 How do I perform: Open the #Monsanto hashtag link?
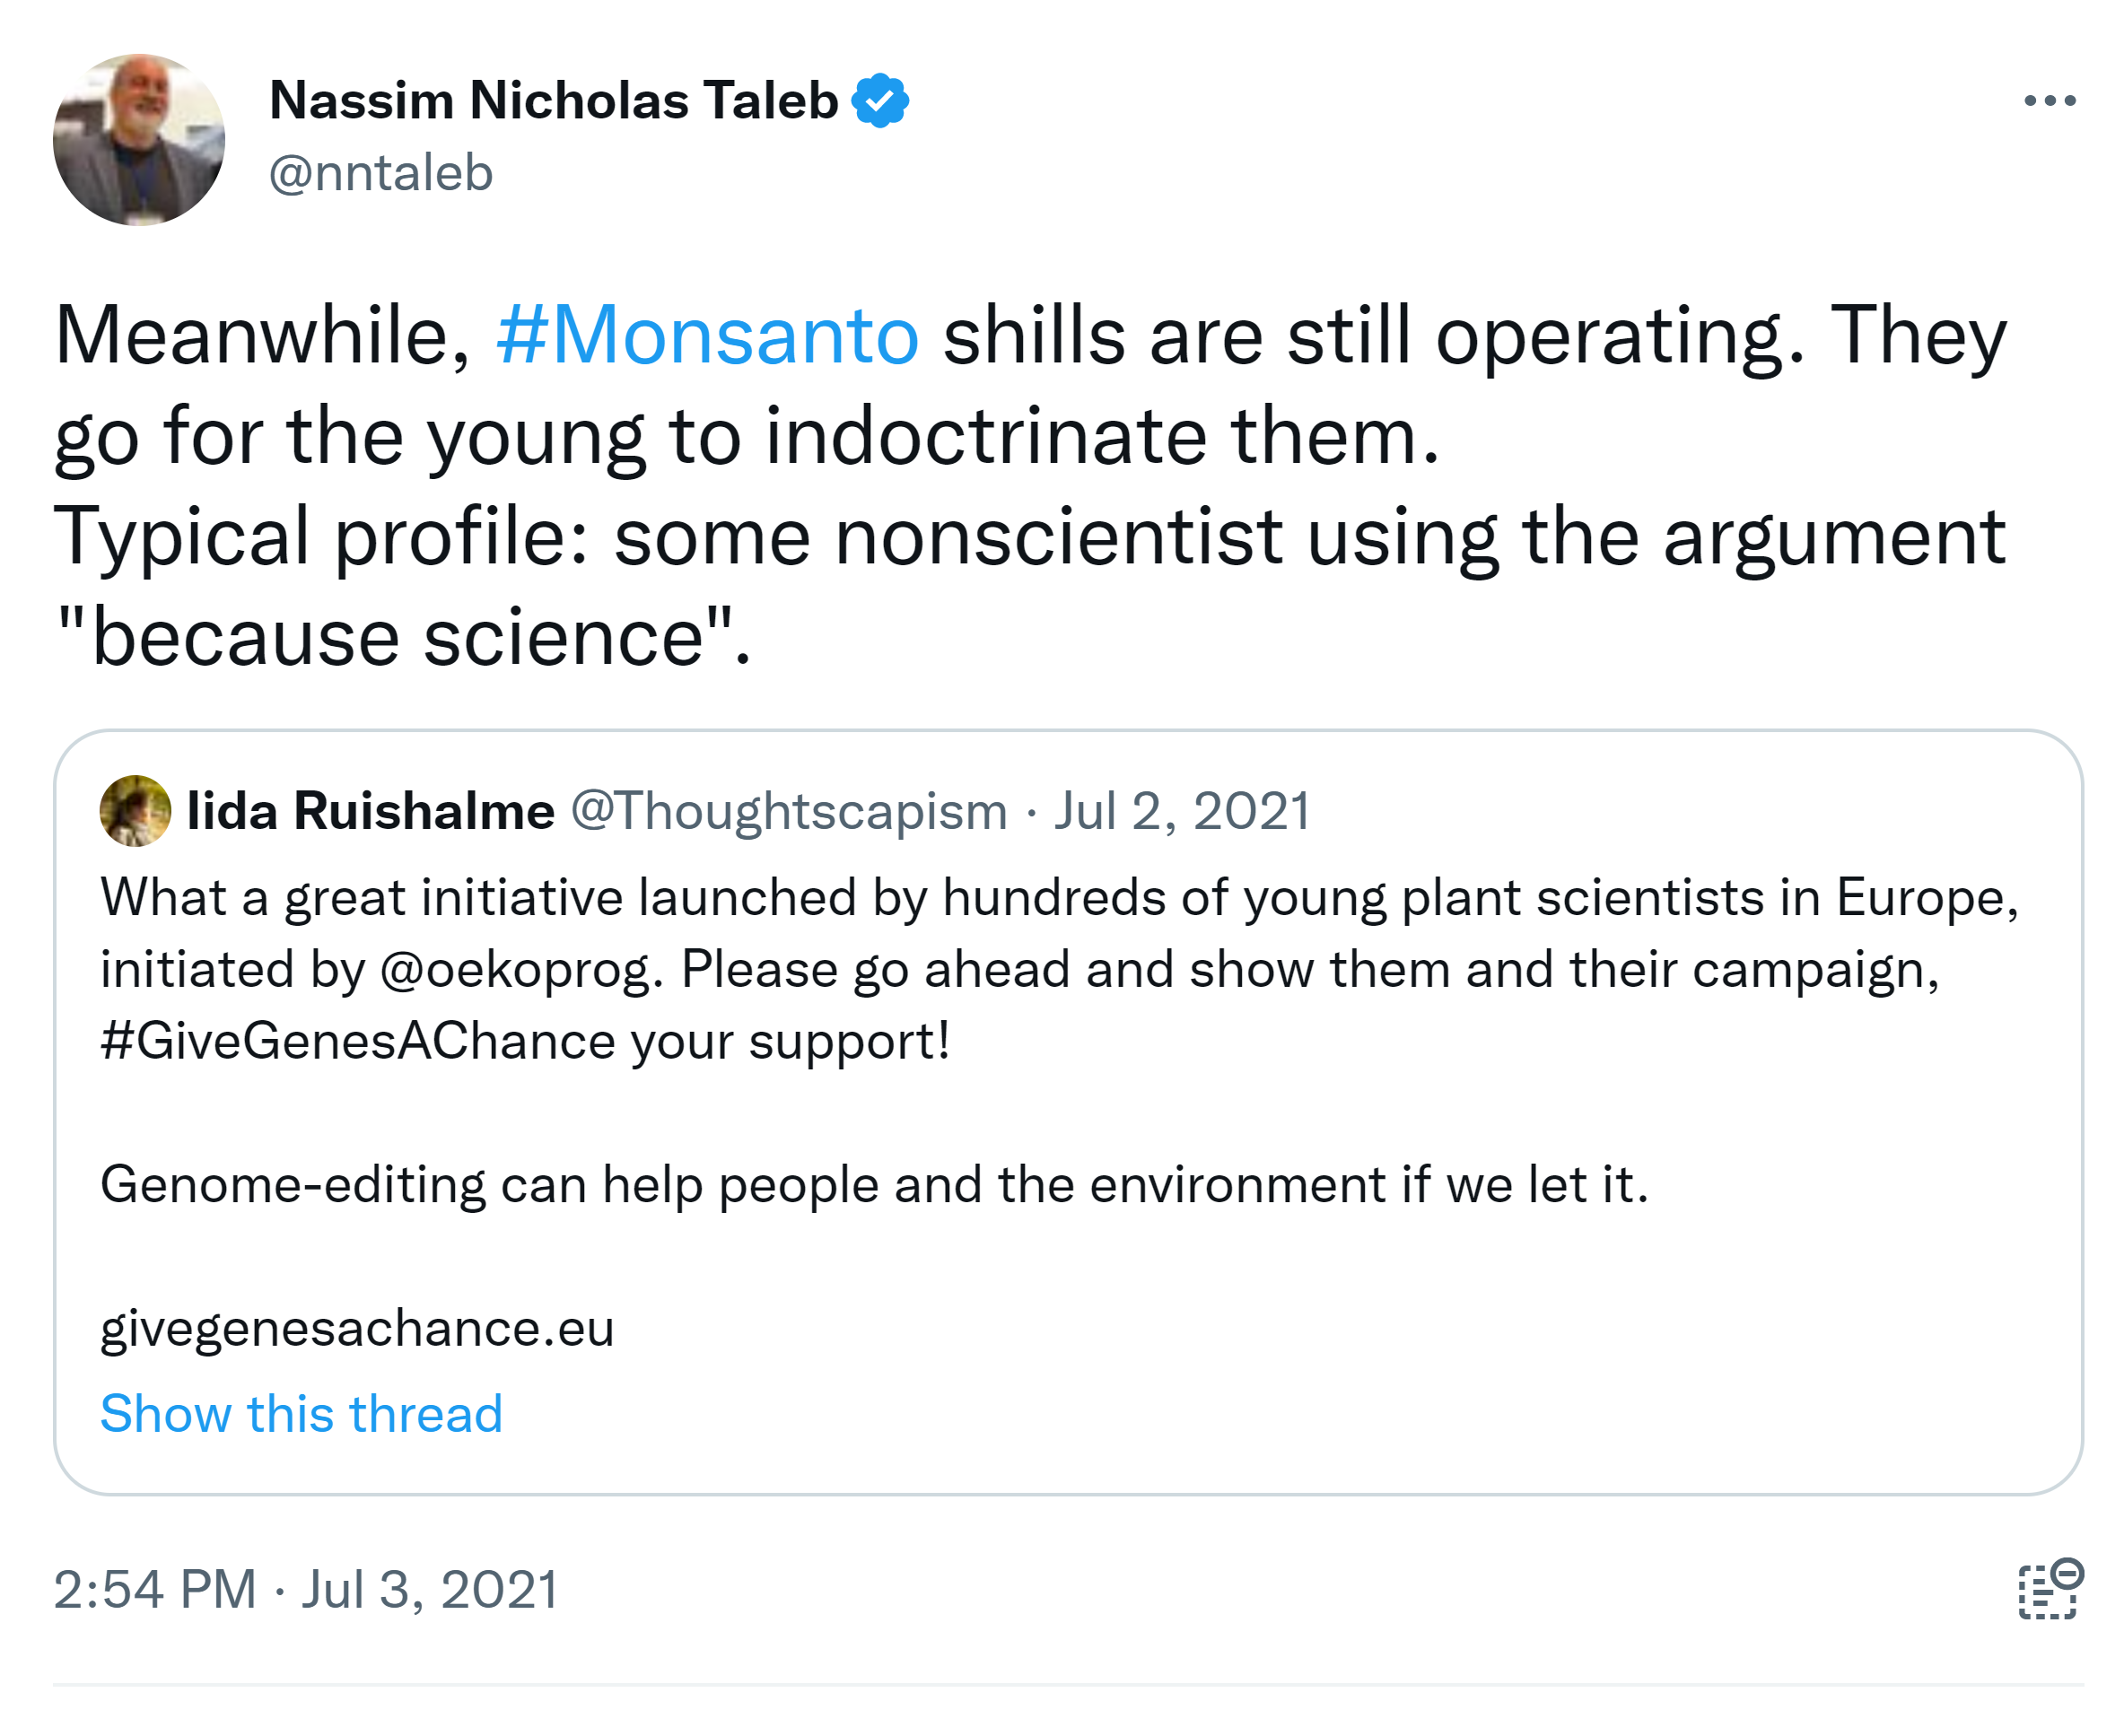coord(707,336)
